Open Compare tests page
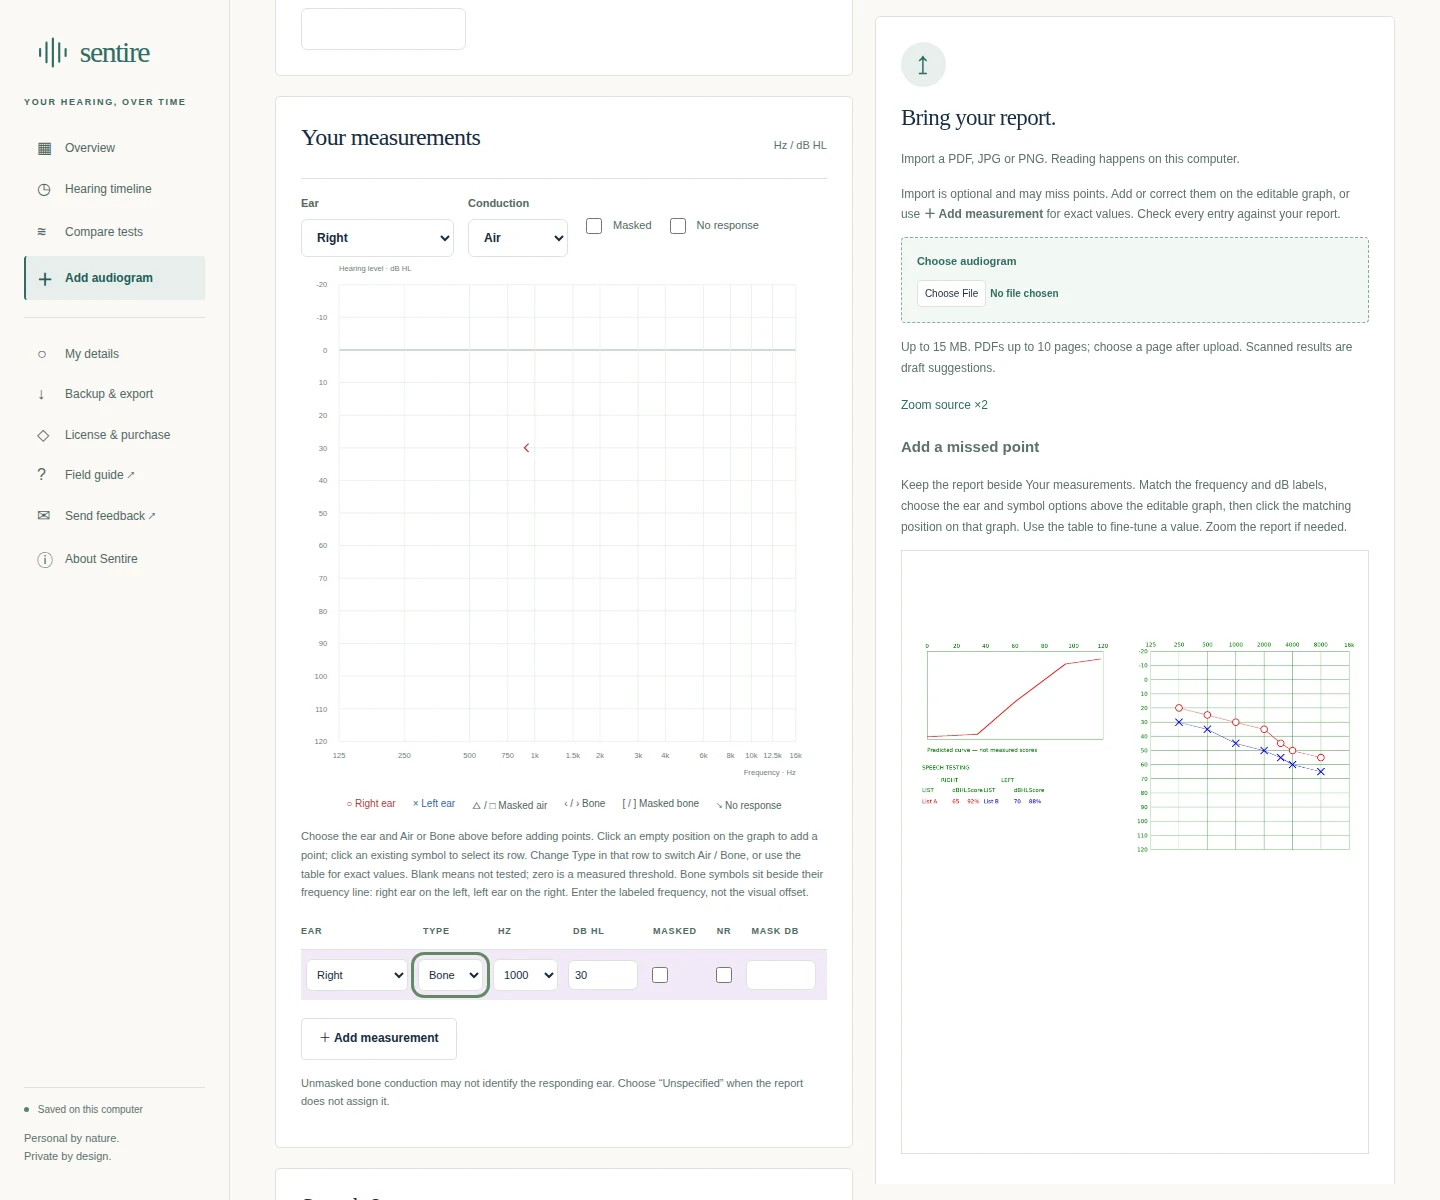 pos(114,232)
